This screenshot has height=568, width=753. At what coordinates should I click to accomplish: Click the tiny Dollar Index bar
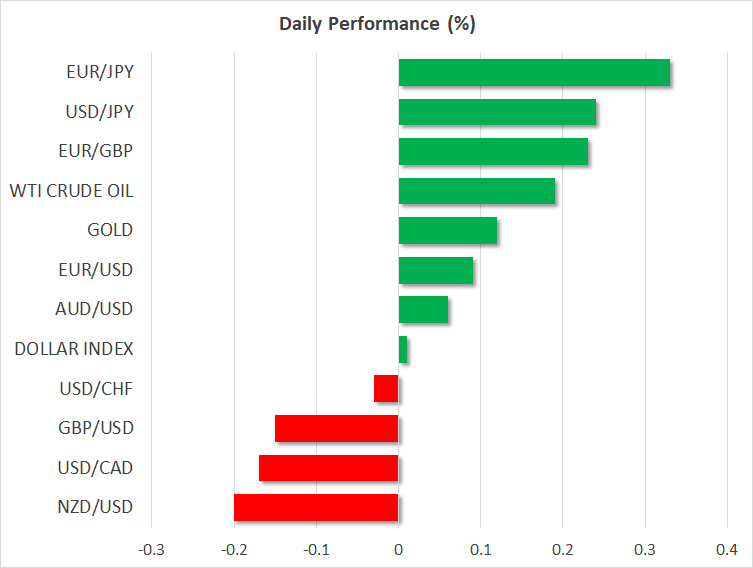tap(403, 350)
